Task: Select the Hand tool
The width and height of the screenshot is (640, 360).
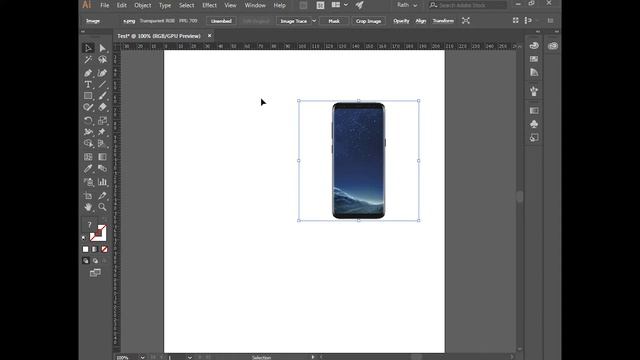Action: (88, 207)
